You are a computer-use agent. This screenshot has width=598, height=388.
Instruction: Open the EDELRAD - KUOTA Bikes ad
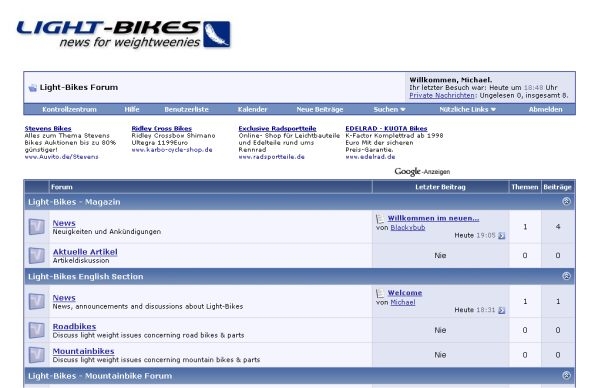(x=386, y=129)
